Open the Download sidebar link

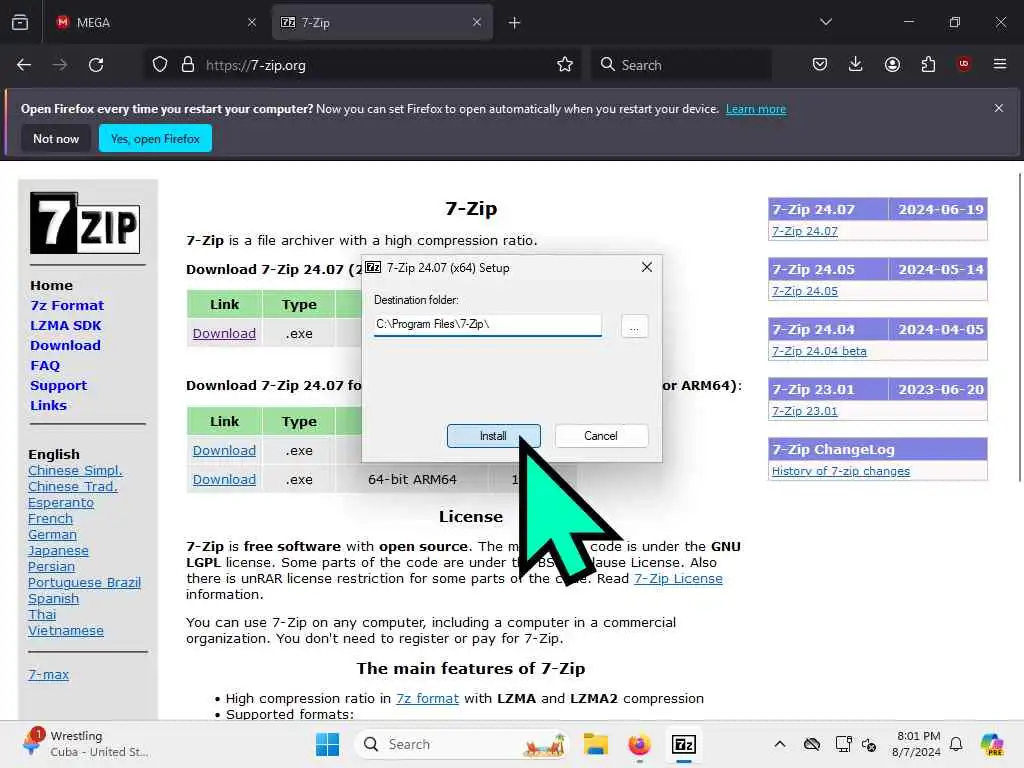pyautogui.click(x=65, y=345)
